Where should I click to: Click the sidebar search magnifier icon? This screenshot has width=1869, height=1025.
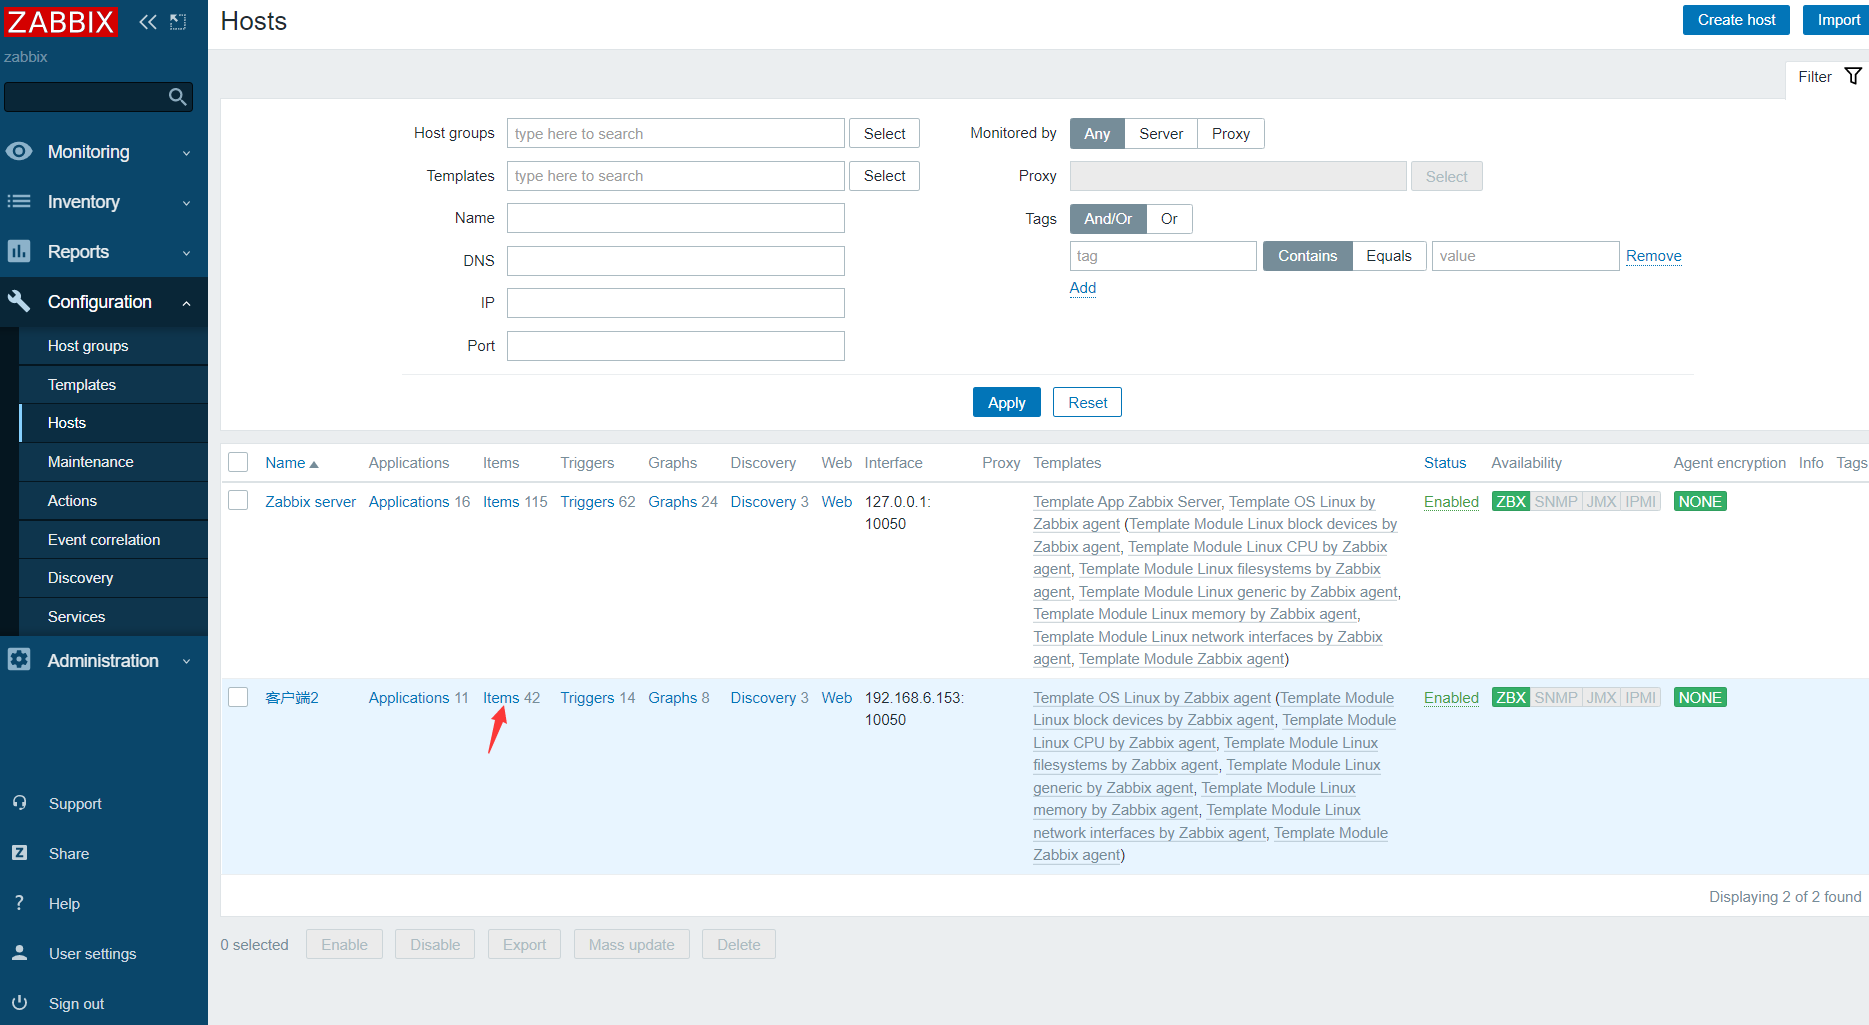tap(177, 97)
